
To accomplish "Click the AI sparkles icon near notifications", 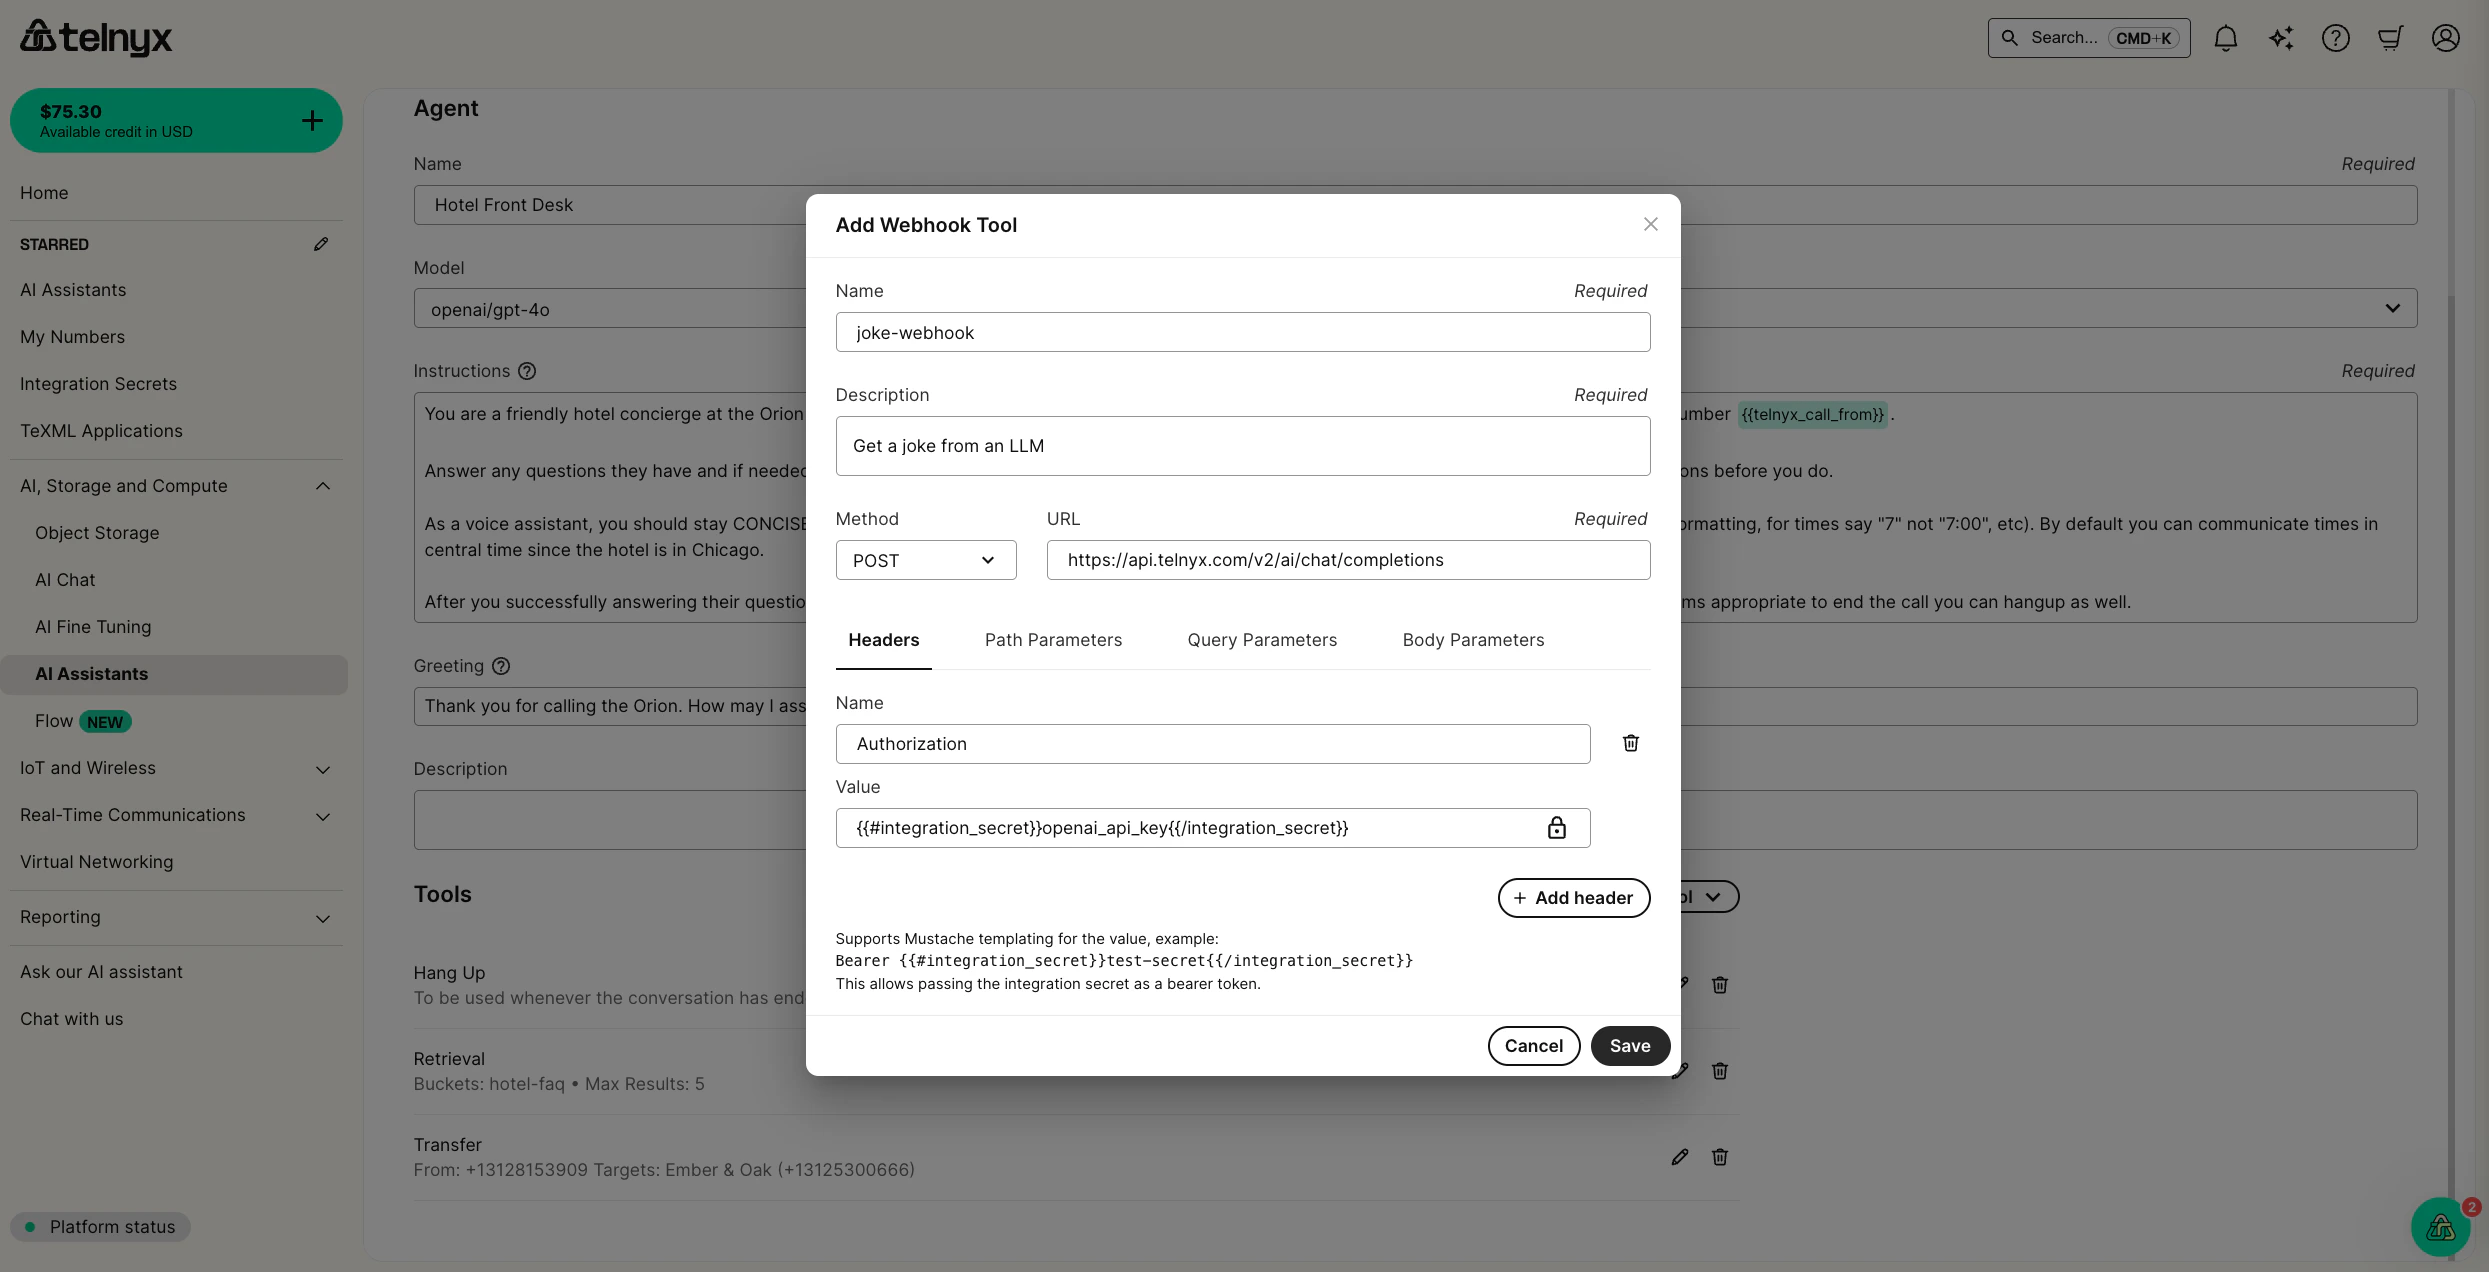I will point(2281,37).
